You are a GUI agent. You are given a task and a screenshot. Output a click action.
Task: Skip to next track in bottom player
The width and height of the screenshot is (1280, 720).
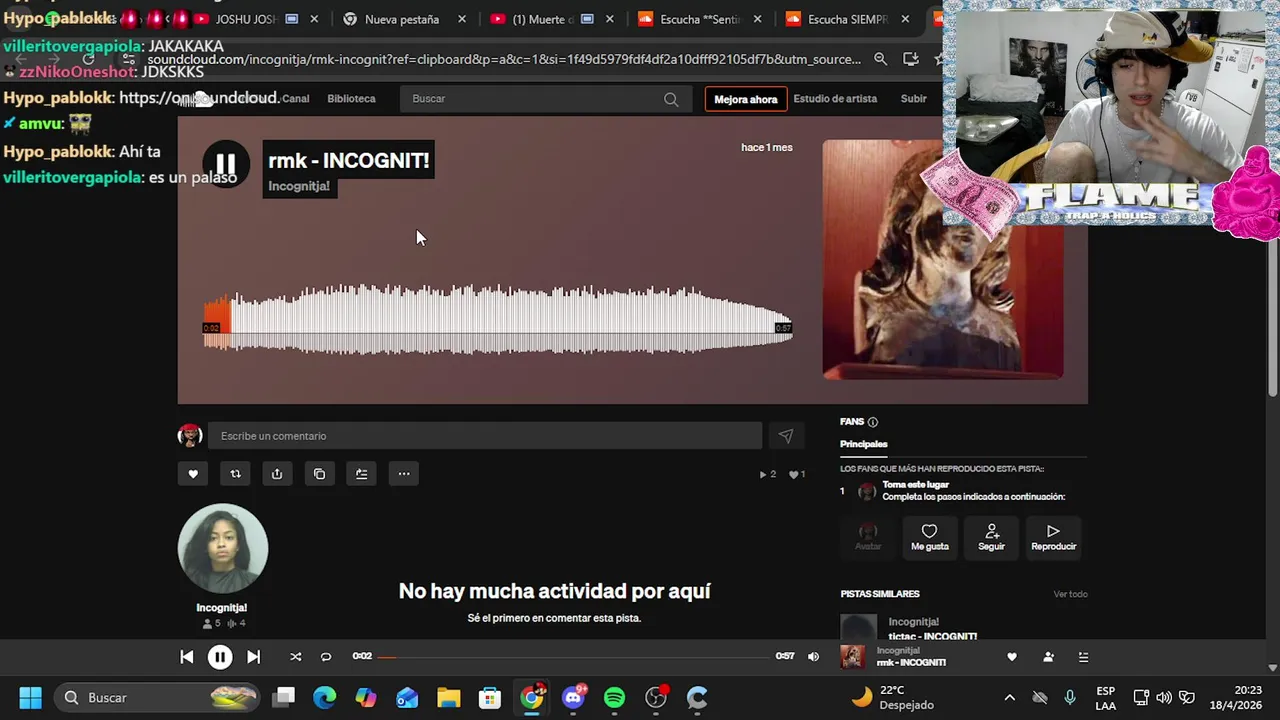pyautogui.click(x=253, y=657)
